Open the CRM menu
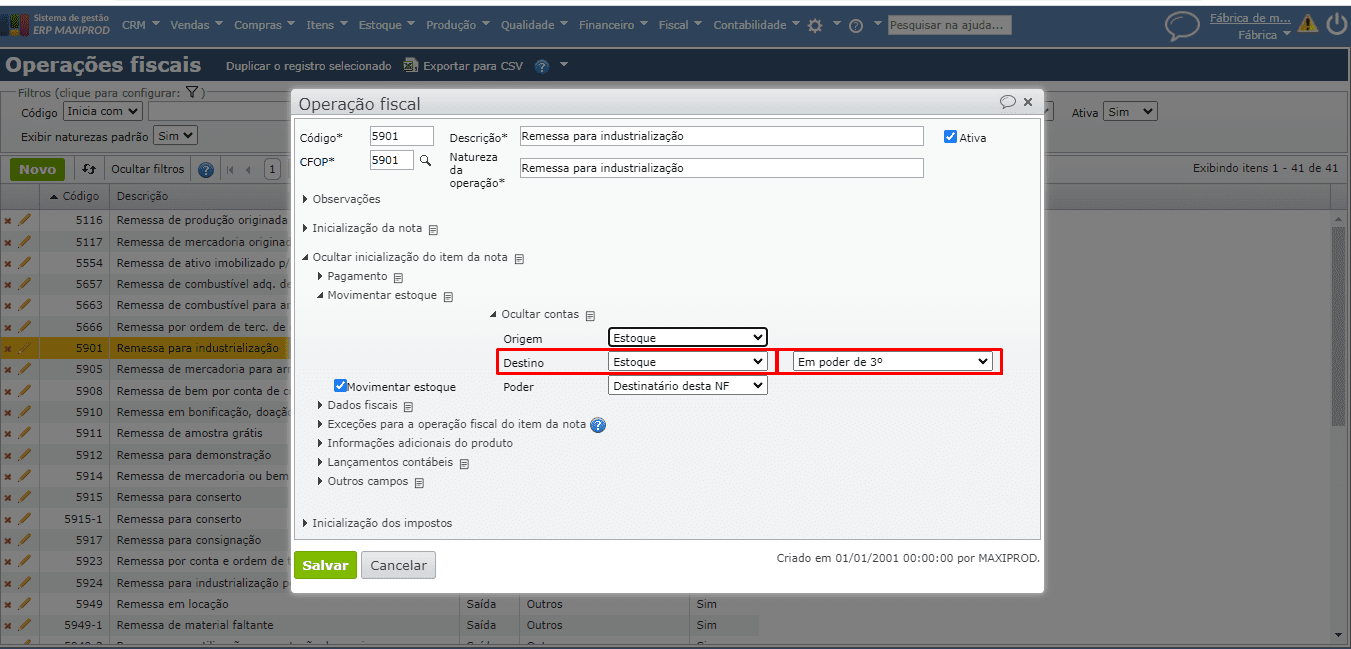Screen dimensions: 1351x649 (140, 25)
